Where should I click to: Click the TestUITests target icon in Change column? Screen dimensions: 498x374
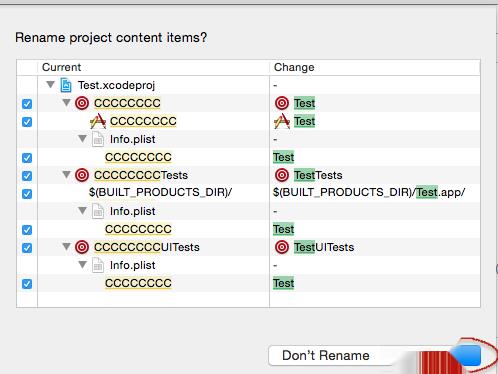click(282, 247)
